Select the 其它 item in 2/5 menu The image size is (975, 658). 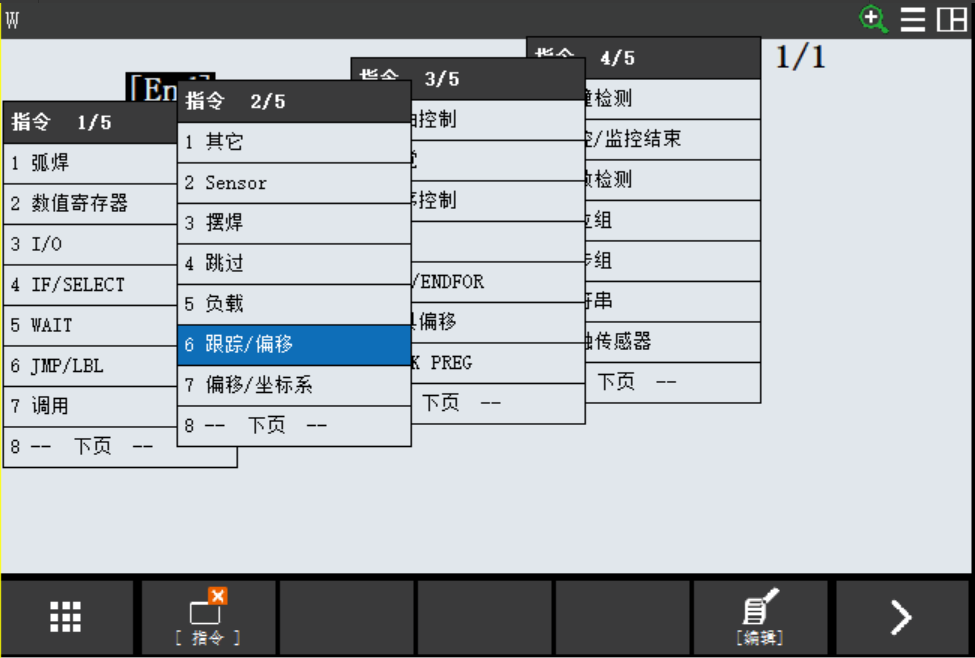[293, 142]
